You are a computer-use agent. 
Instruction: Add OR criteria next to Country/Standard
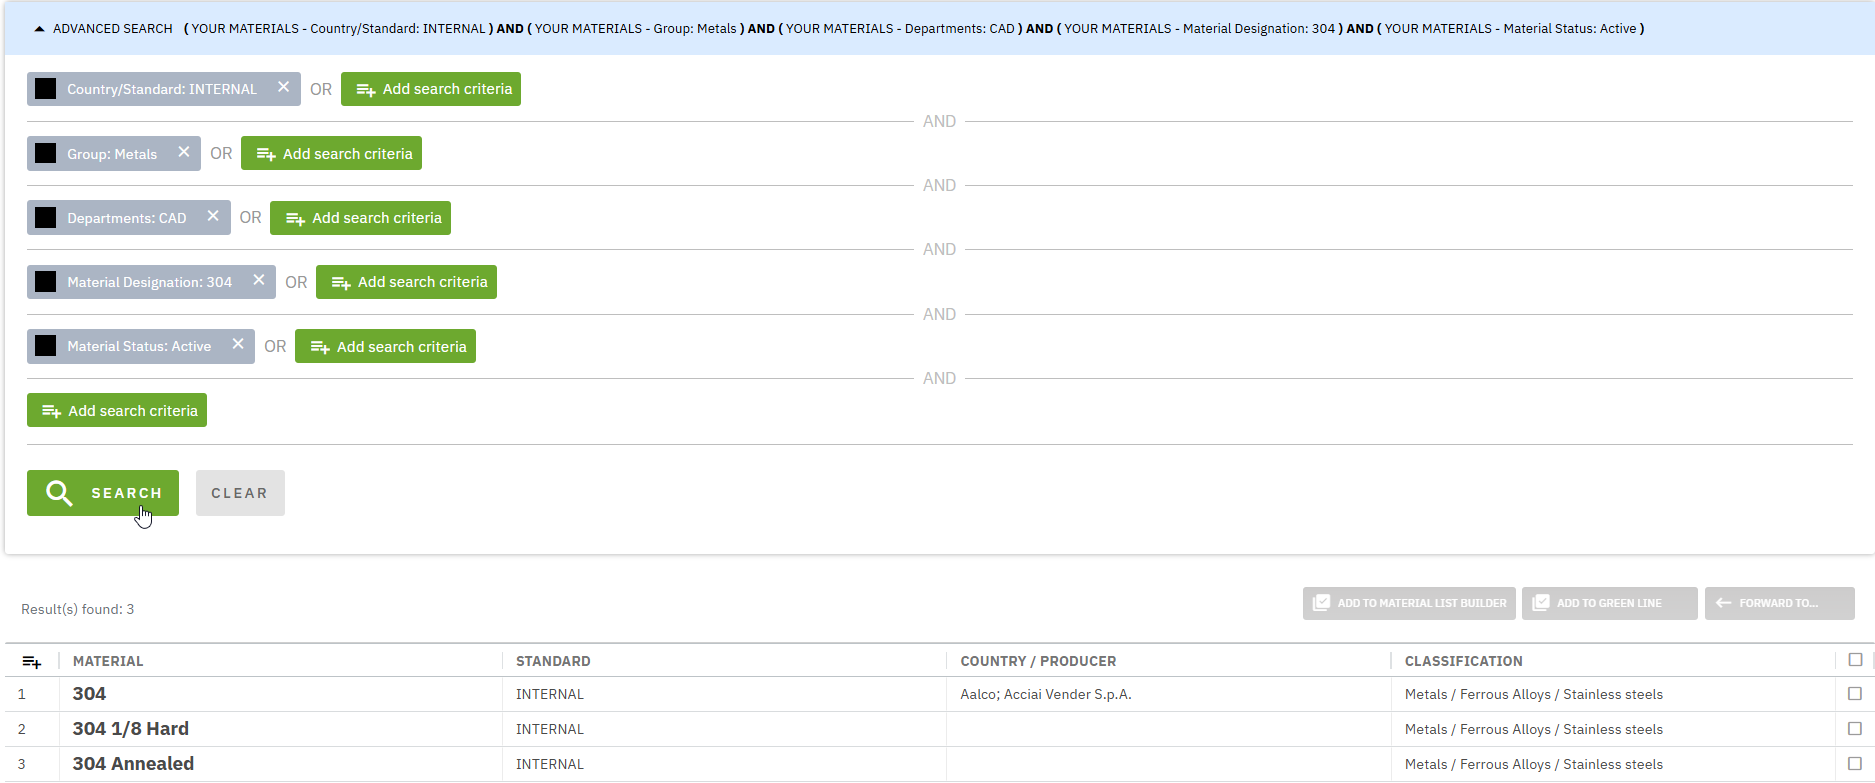click(x=430, y=89)
